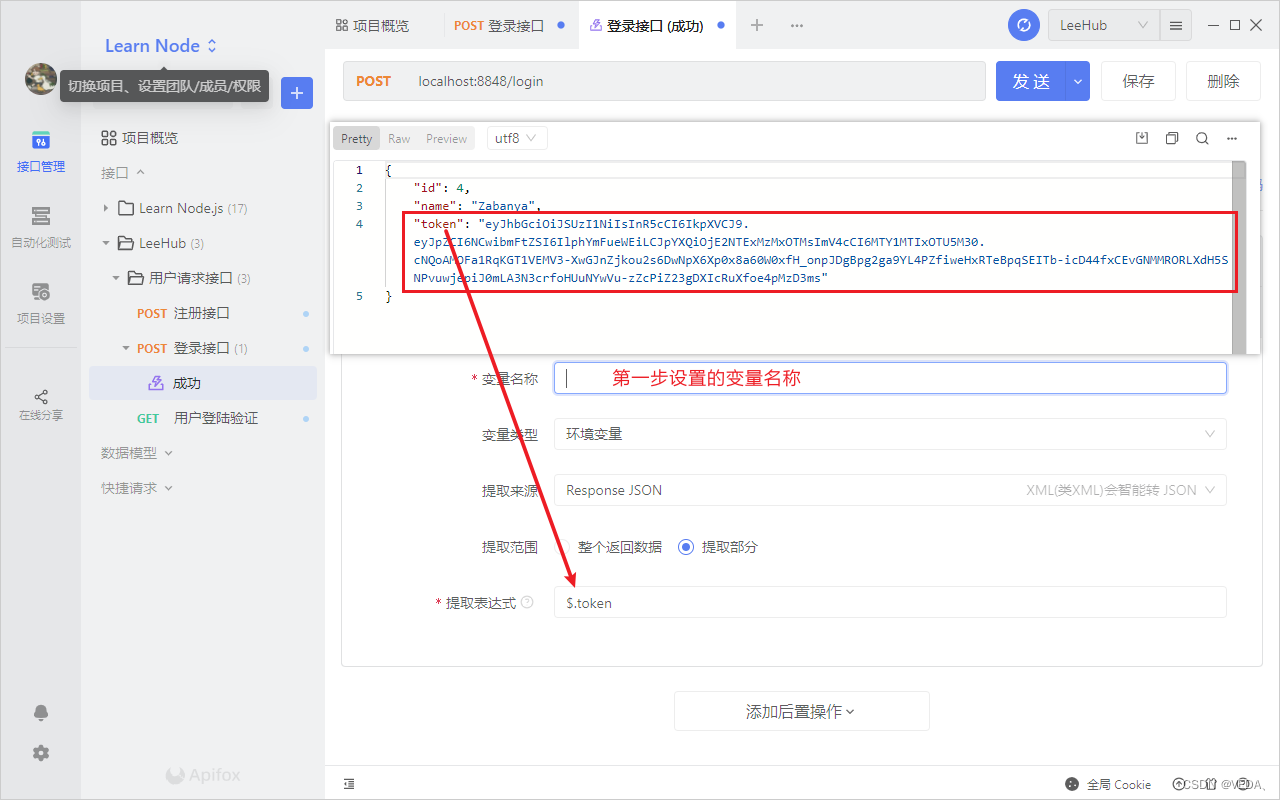Click the 删除 delete button
Viewport: 1280px width, 800px height.
coord(1223,81)
